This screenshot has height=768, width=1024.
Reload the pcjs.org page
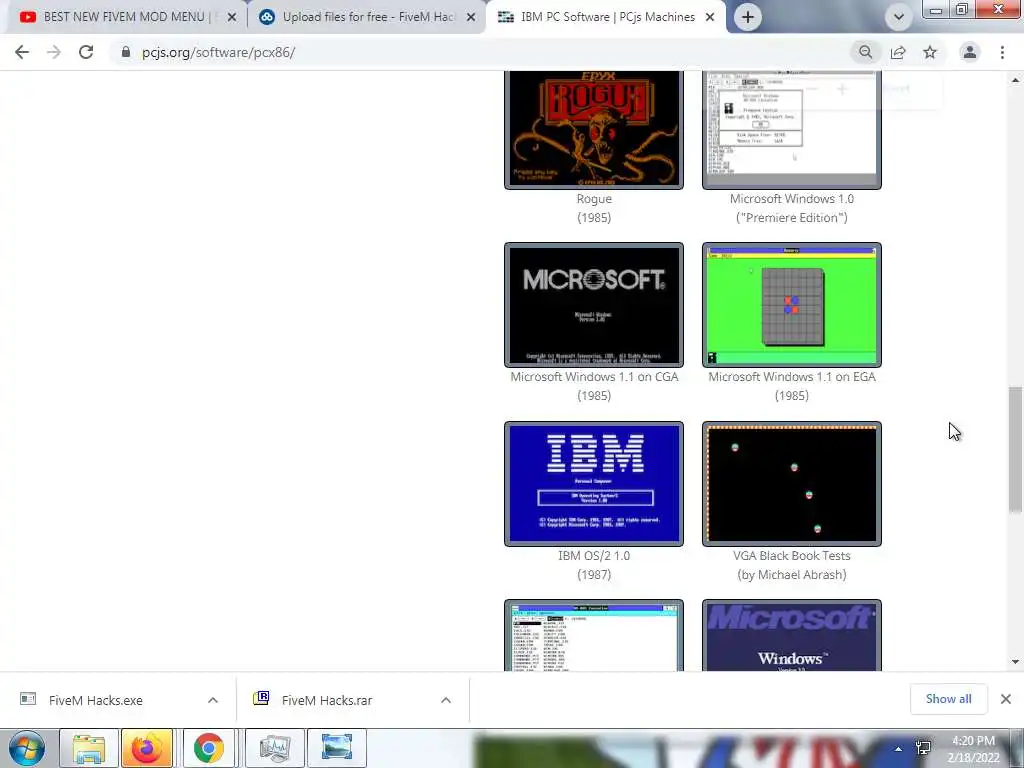[x=86, y=52]
